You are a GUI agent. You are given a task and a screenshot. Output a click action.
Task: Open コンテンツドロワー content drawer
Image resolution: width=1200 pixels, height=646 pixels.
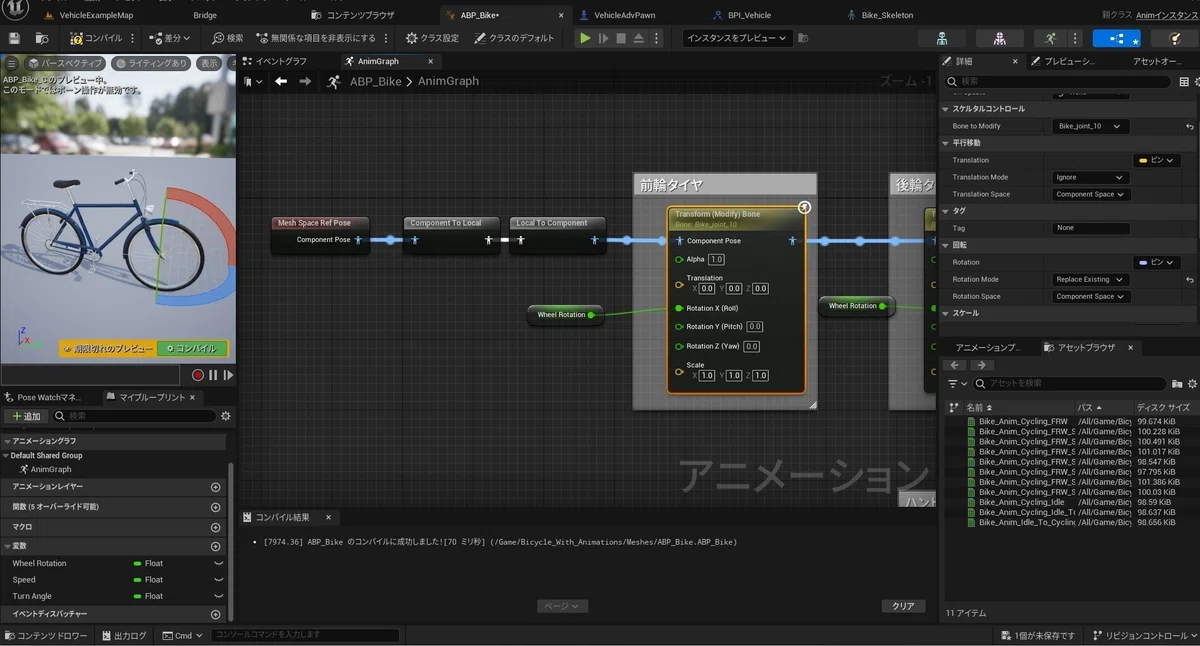(x=46, y=635)
